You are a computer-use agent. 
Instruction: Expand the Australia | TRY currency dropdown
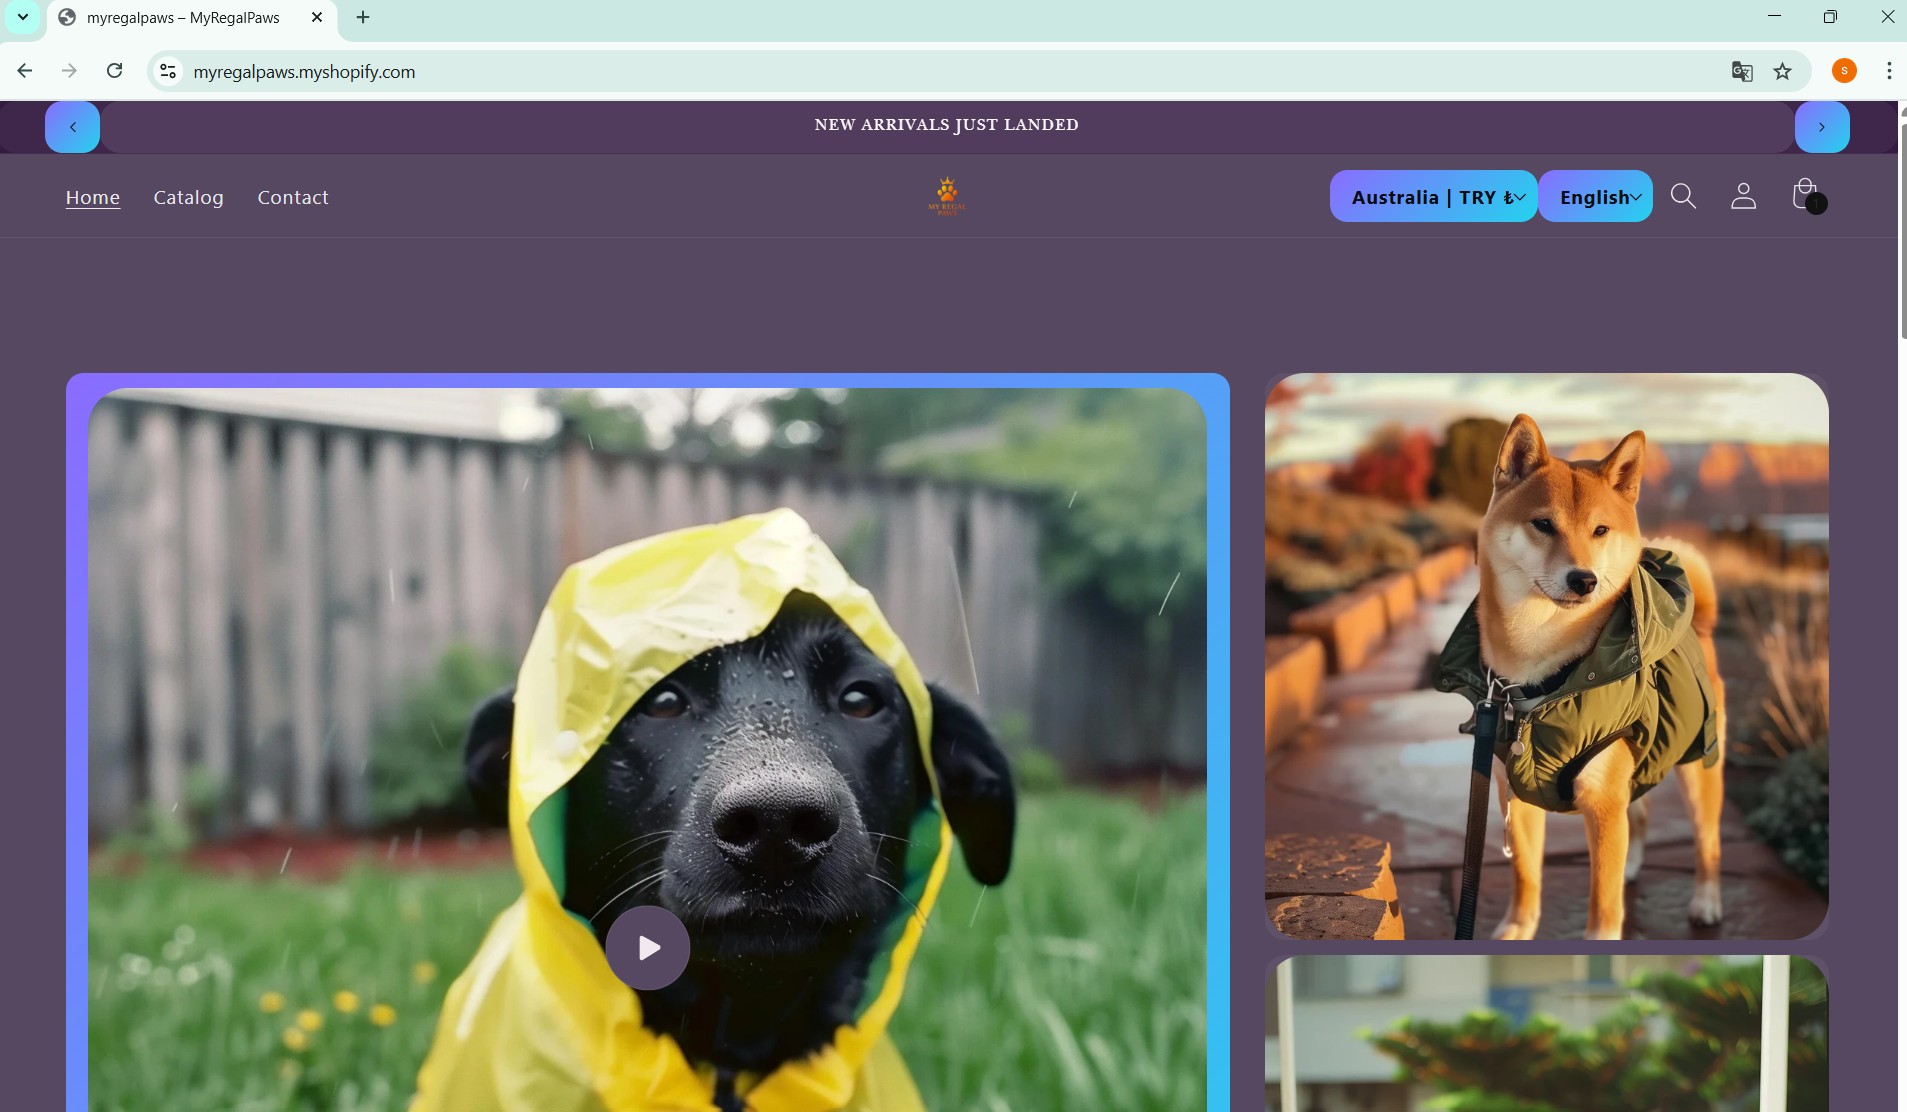pos(1433,197)
